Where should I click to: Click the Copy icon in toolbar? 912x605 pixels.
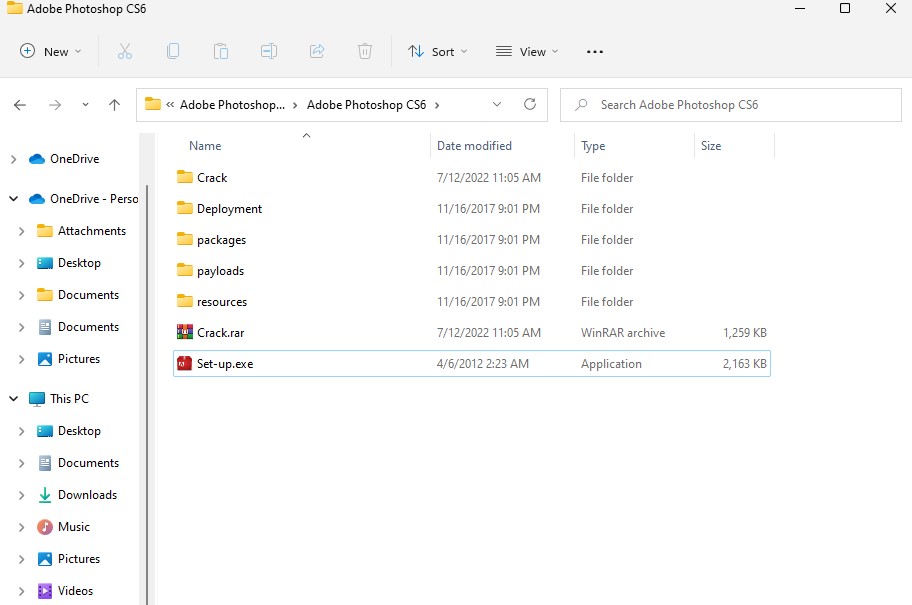173,51
